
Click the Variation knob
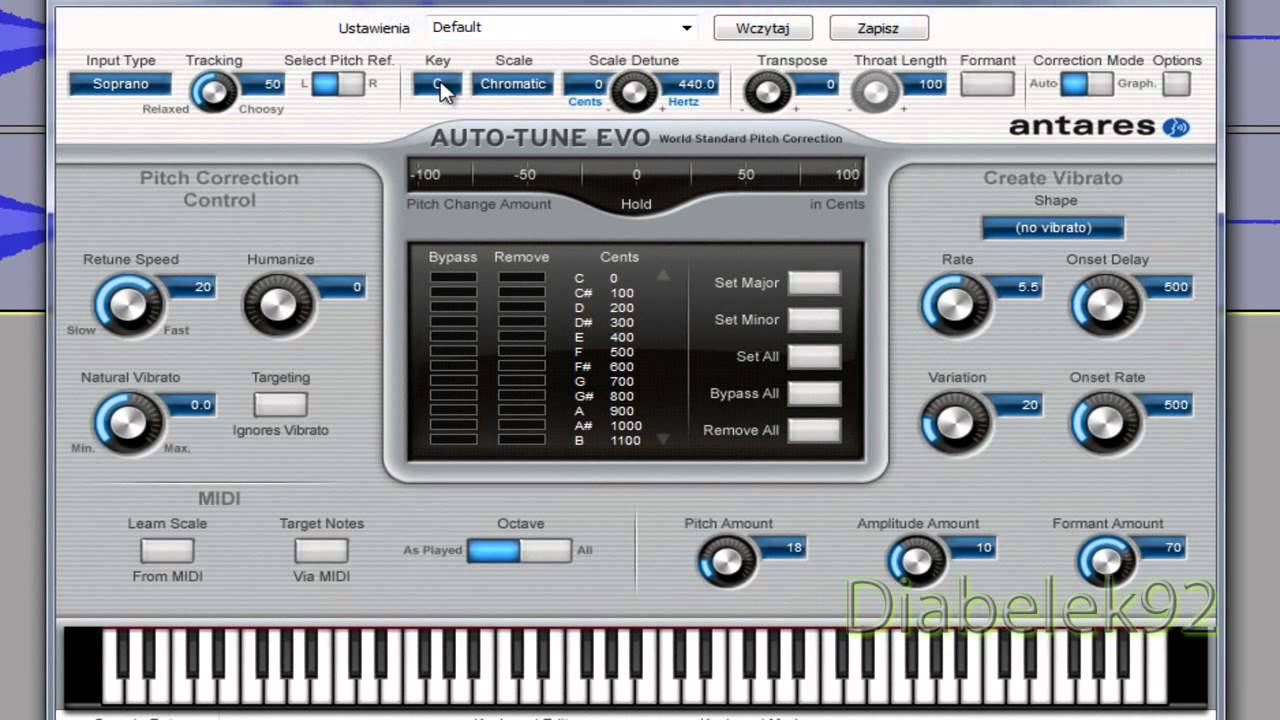click(955, 422)
